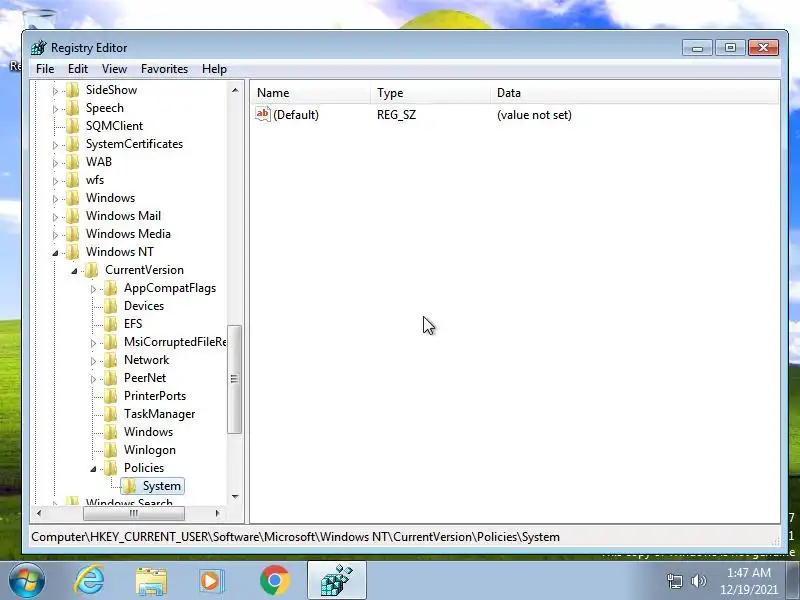This screenshot has width=800, height=600.
Task: Select the PrinterPorts key
Action: (155, 396)
